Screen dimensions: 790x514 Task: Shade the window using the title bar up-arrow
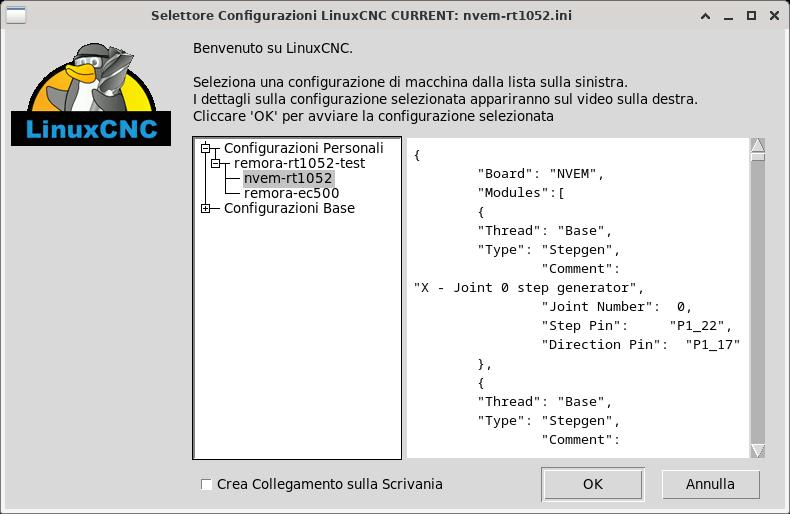705,16
